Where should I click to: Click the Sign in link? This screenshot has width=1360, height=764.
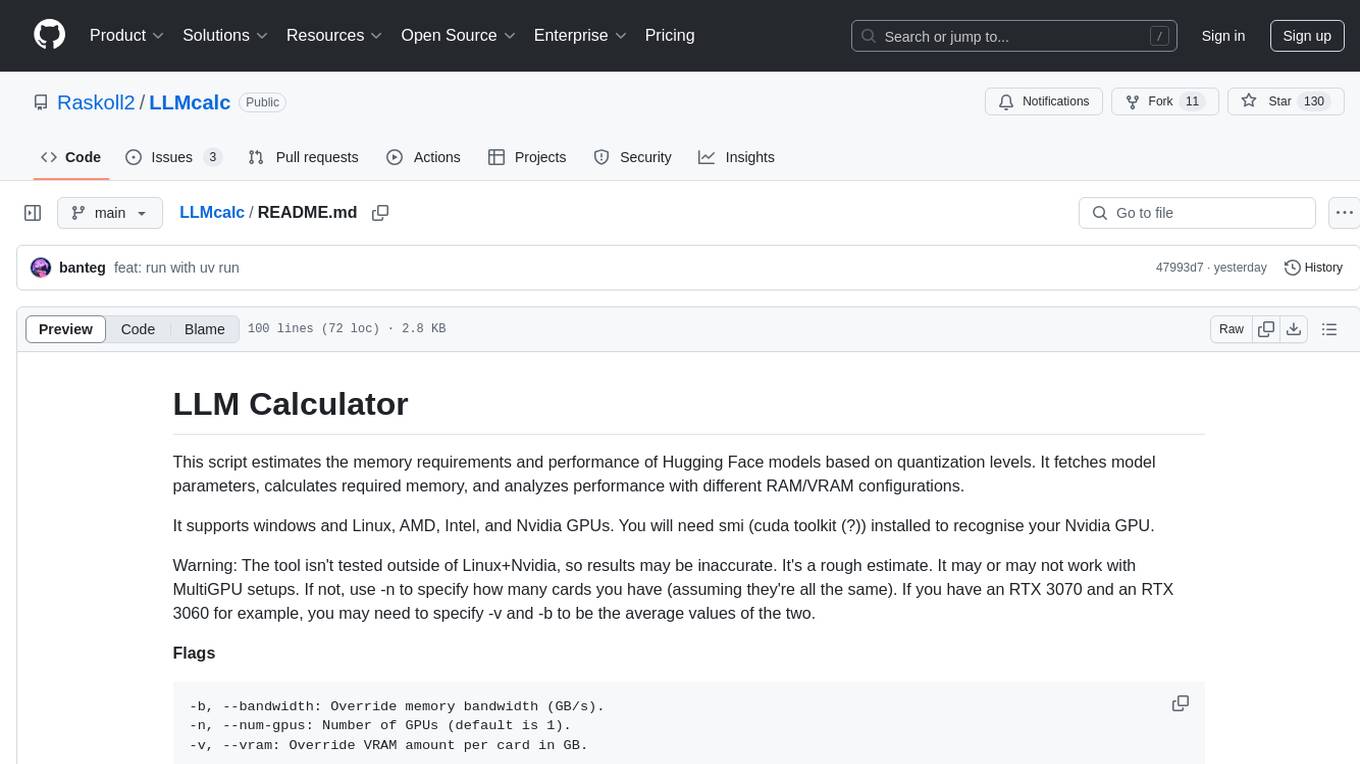(x=1223, y=36)
